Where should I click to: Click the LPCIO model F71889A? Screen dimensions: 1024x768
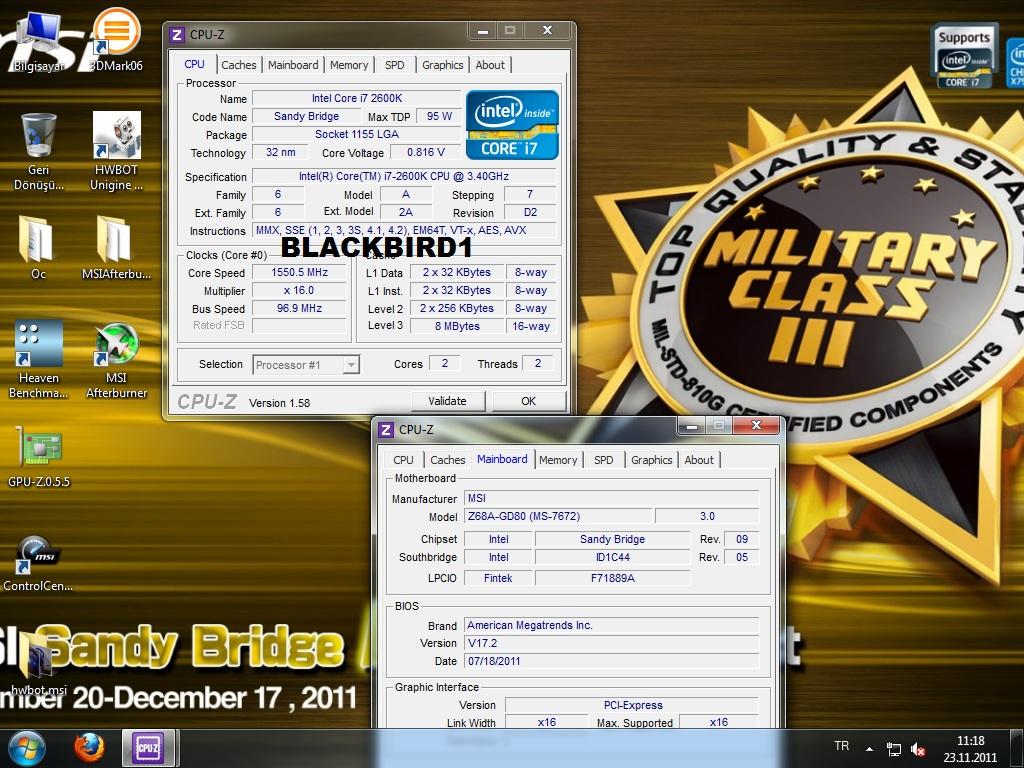pyautogui.click(x=613, y=578)
